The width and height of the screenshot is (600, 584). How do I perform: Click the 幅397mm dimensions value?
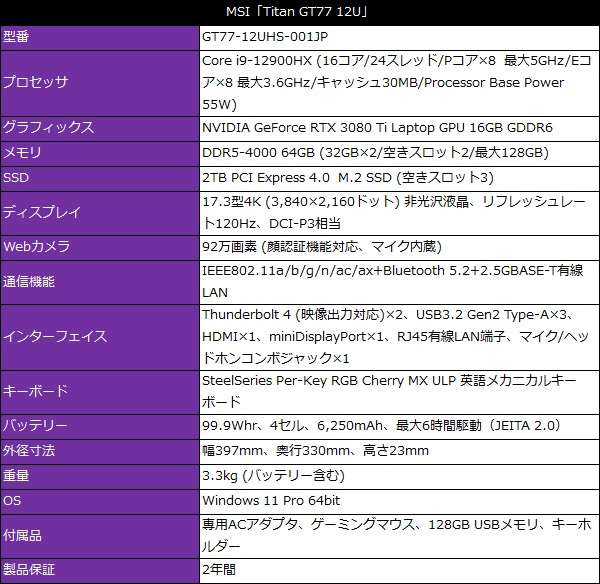[399, 452]
